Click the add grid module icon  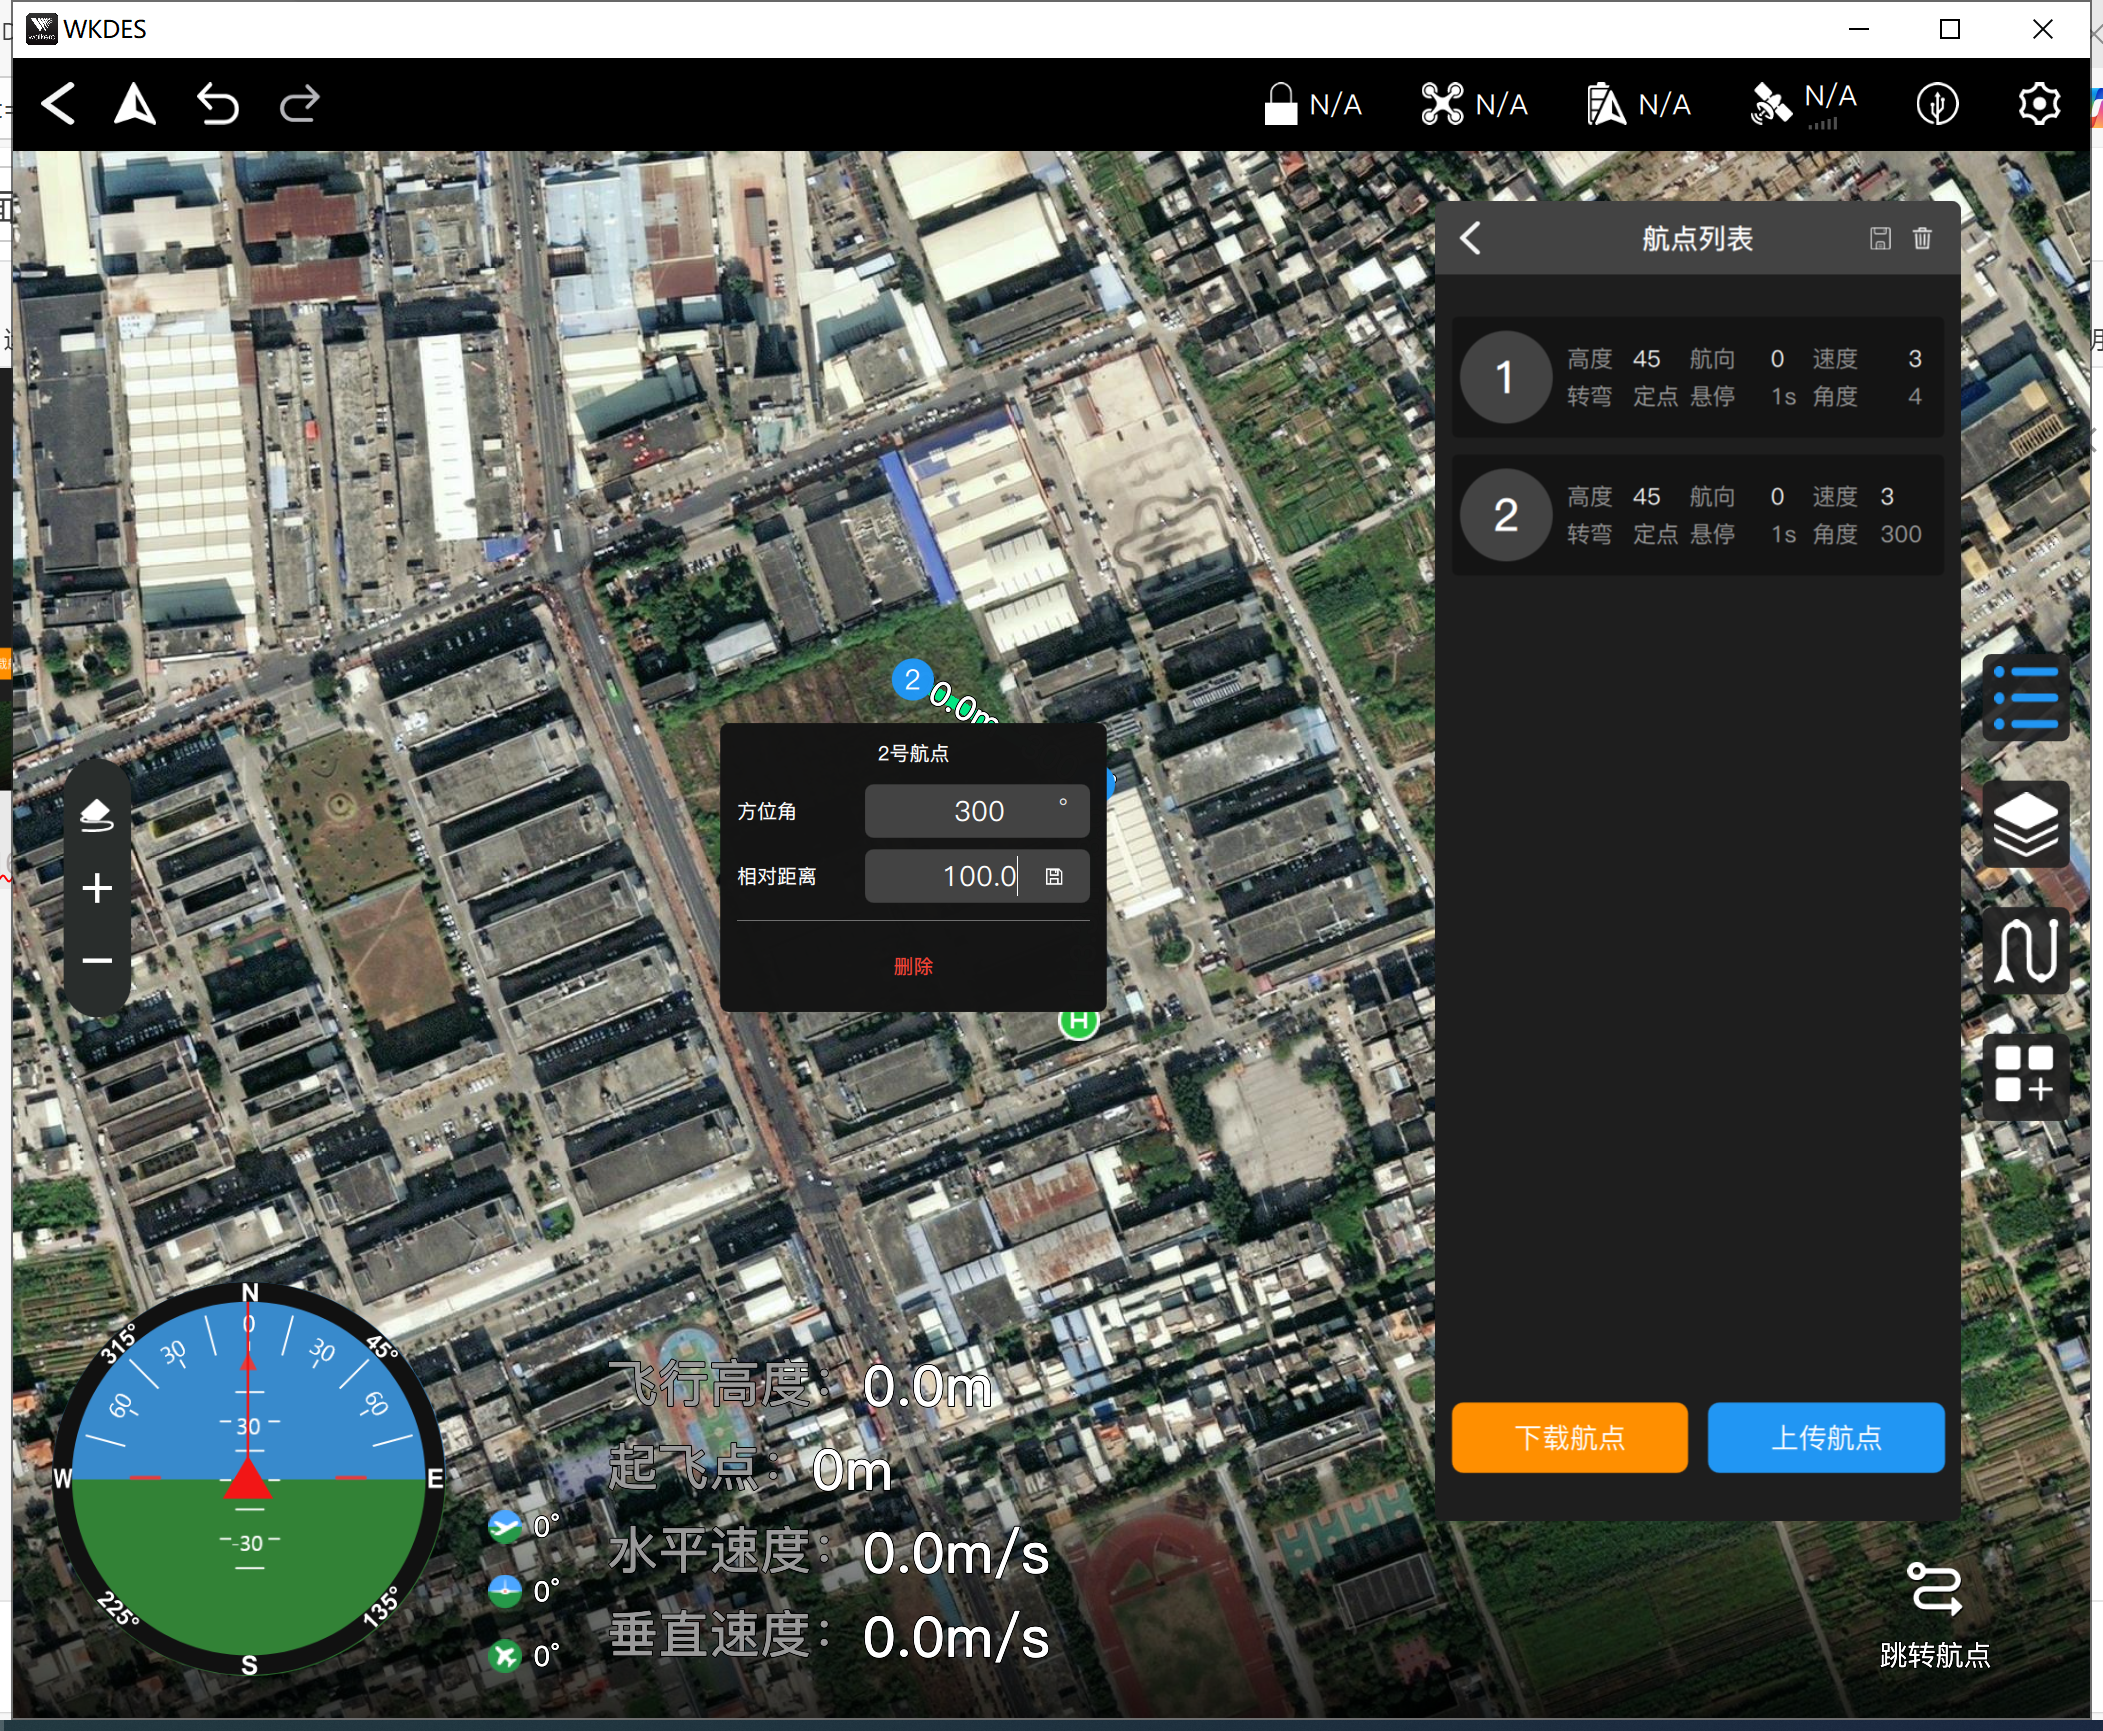point(2025,1075)
